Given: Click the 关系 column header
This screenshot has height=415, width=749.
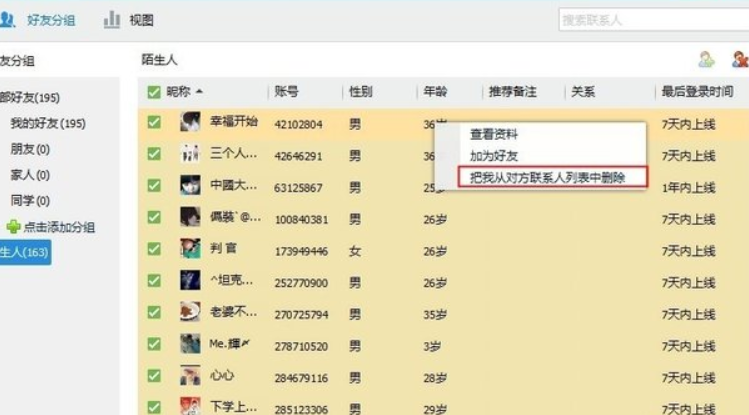Looking at the screenshot, I should click(x=583, y=91).
